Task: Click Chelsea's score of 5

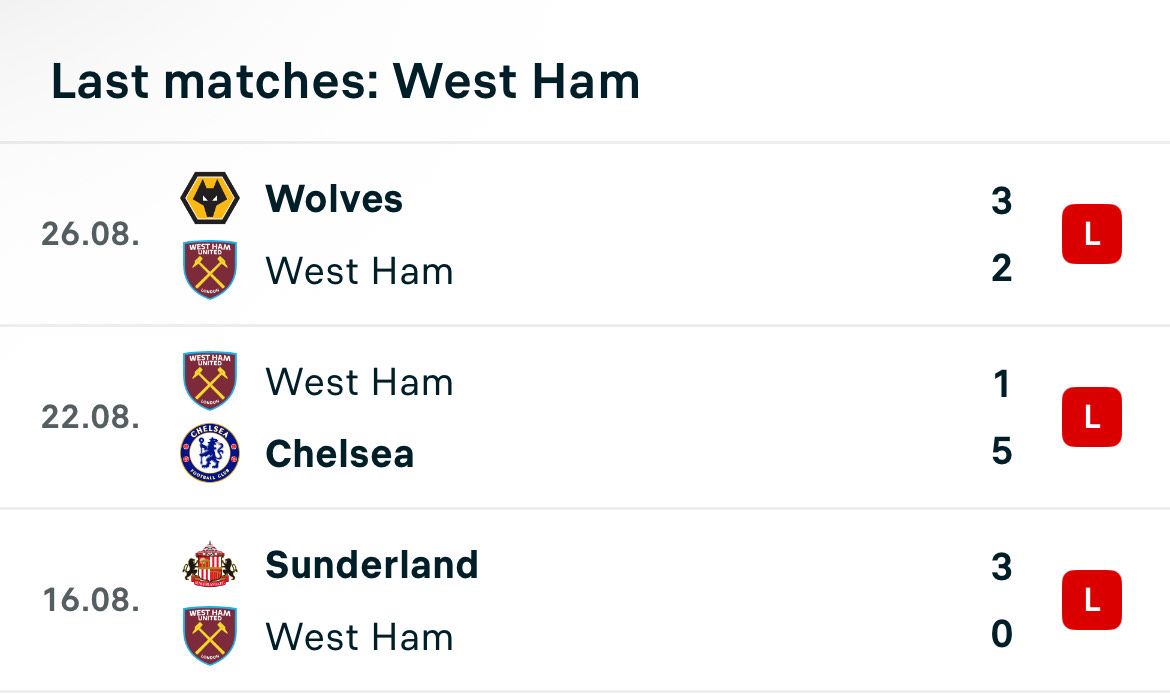Action: (x=1001, y=451)
